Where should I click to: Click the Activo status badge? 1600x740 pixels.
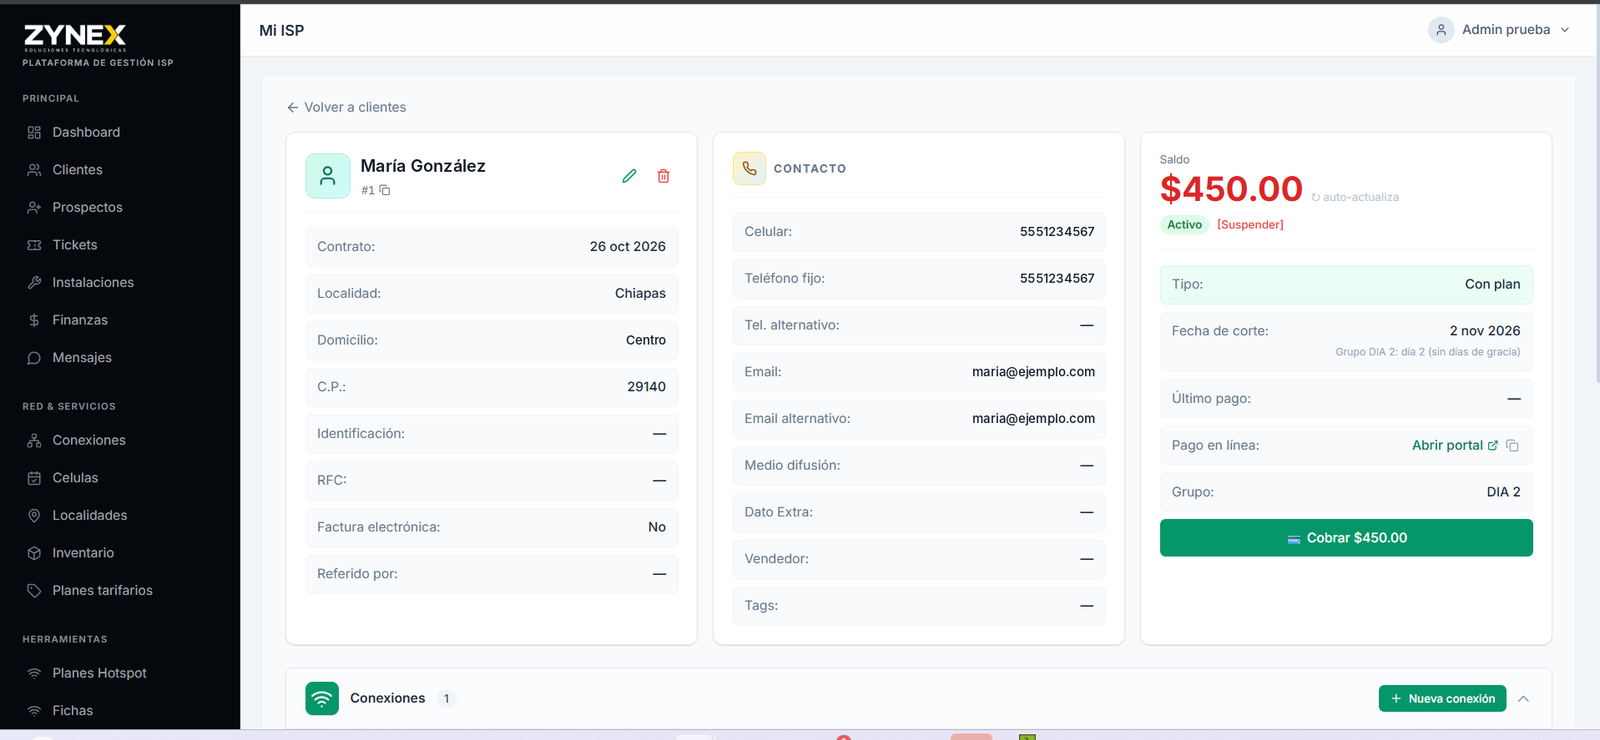click(x=1184, y=225)
